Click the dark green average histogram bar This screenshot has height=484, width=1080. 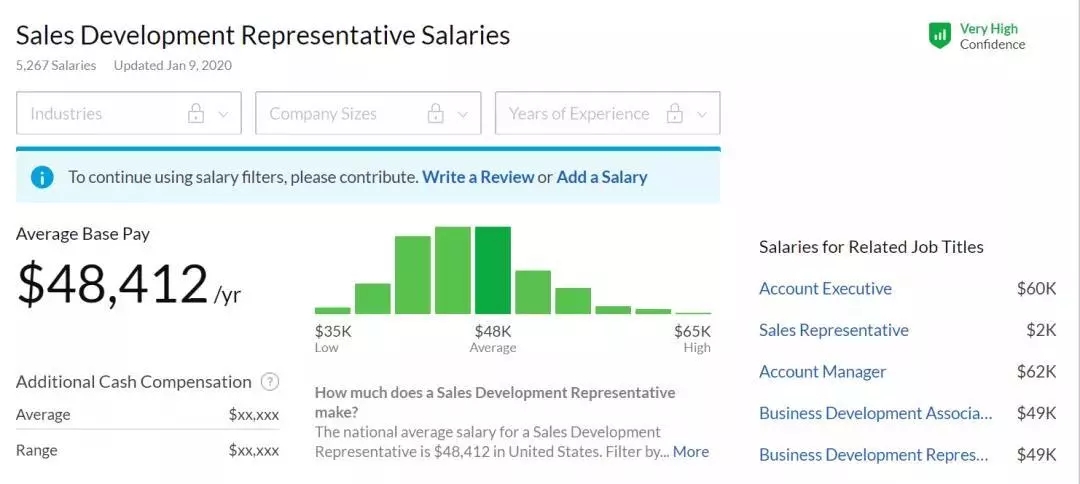pyautogui.click(x=493, y=270)
